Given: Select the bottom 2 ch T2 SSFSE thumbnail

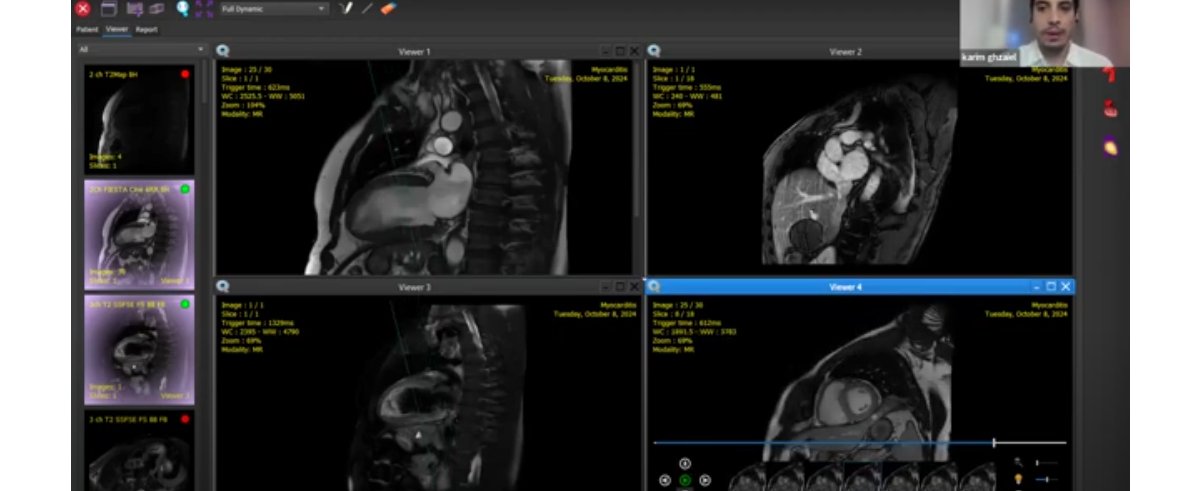Looking at the screenshot, I should [x=139, y=450].
